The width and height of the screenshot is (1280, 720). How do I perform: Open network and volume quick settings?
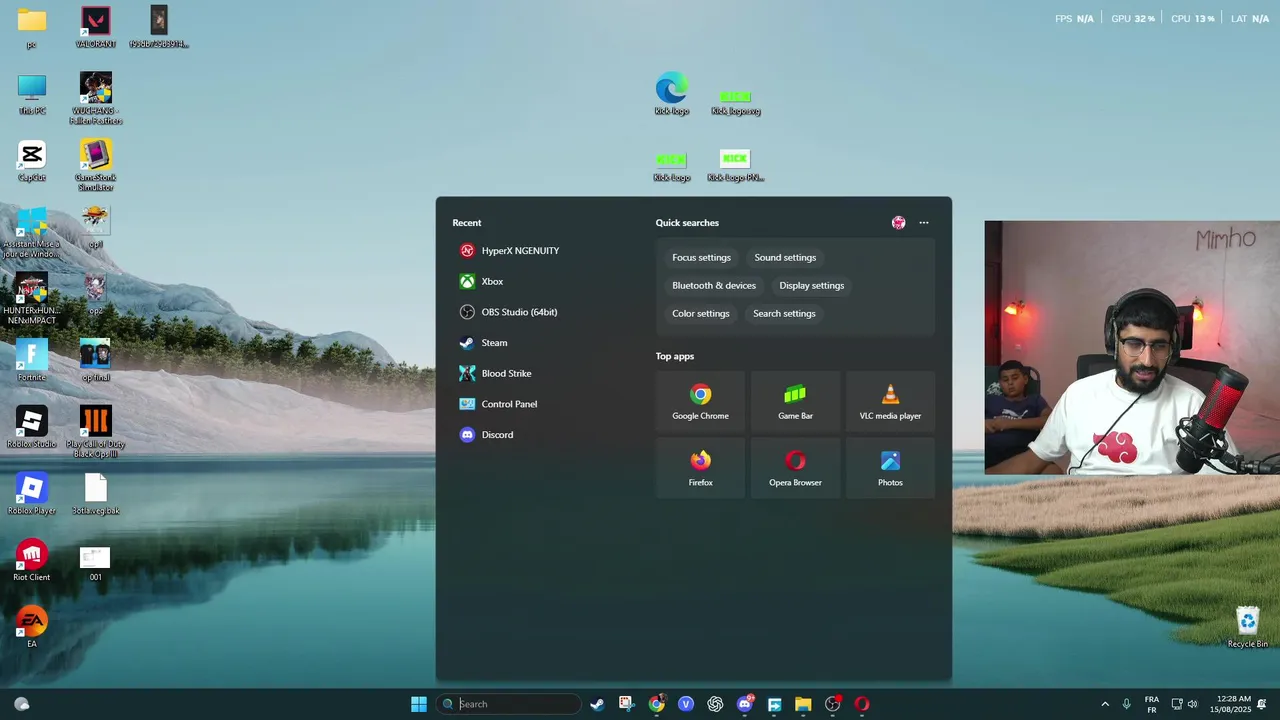pos(1186,704)
